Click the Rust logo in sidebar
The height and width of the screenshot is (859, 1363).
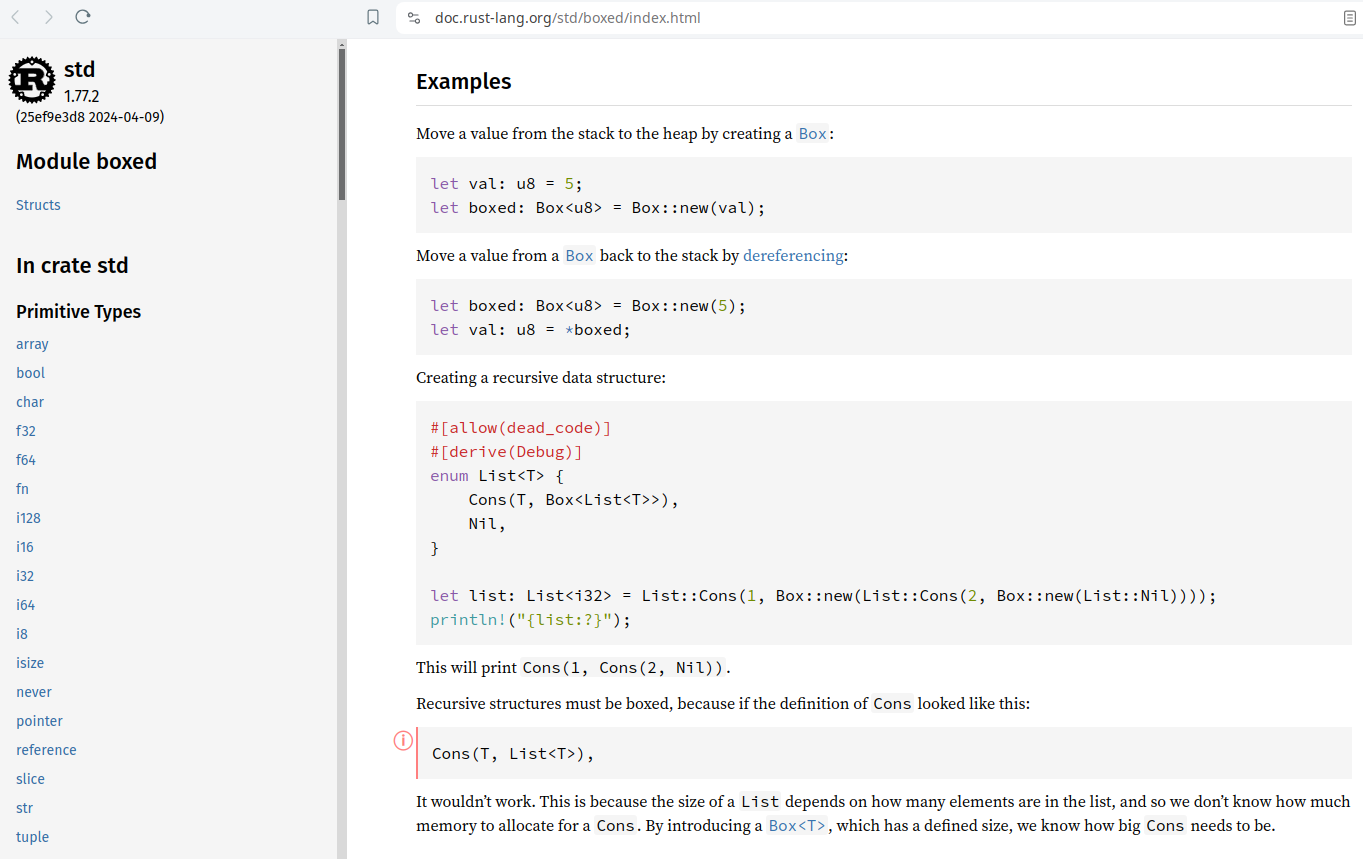pos(32,80)
